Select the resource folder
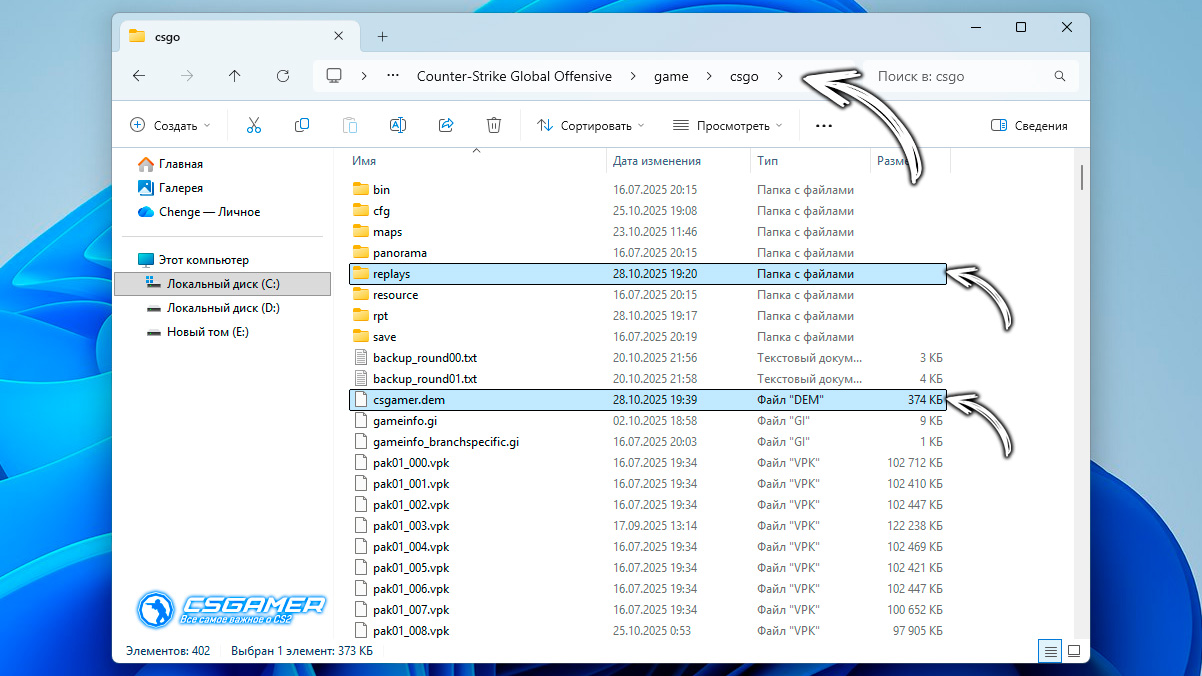The image size is (1202, 676). pyautogui.click(x=647, y=295)
